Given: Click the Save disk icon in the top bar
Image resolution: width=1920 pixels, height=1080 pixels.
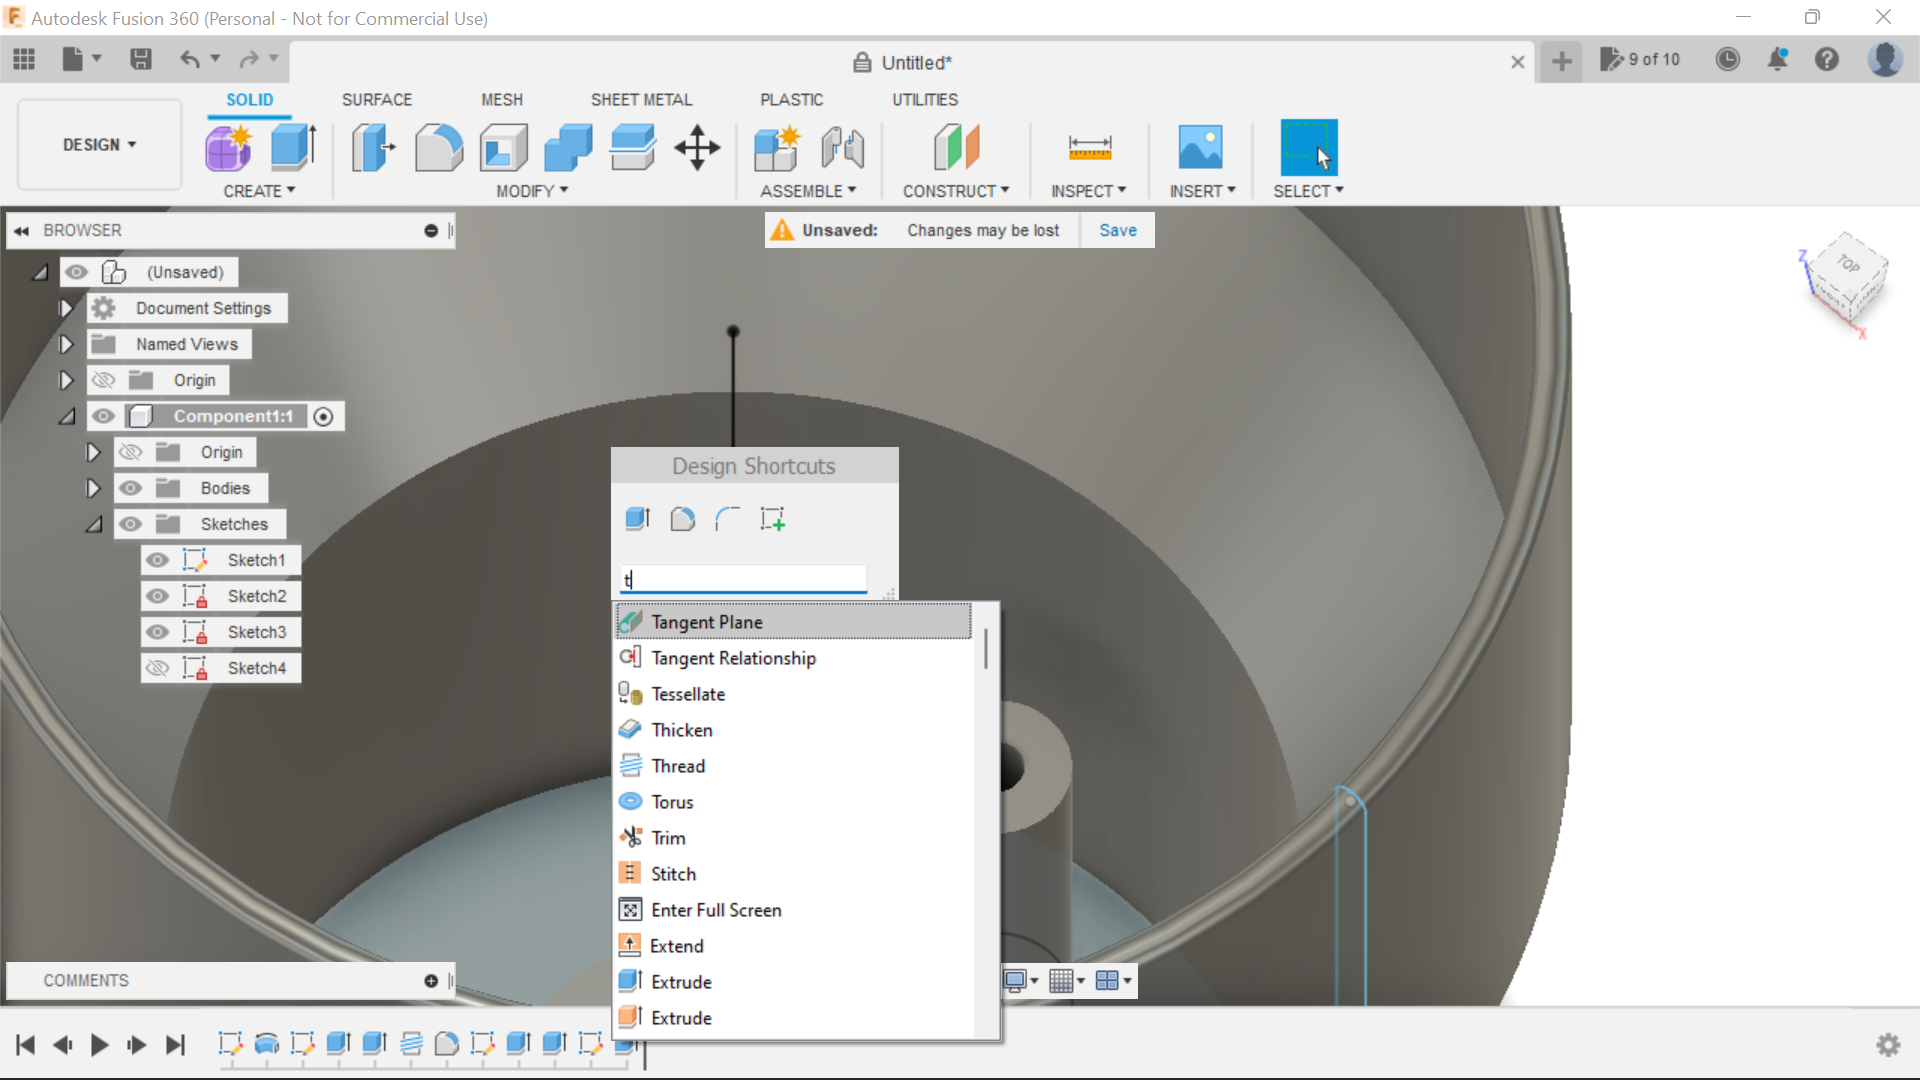Looking at the screenshot, I should click(x=141, y=60).
